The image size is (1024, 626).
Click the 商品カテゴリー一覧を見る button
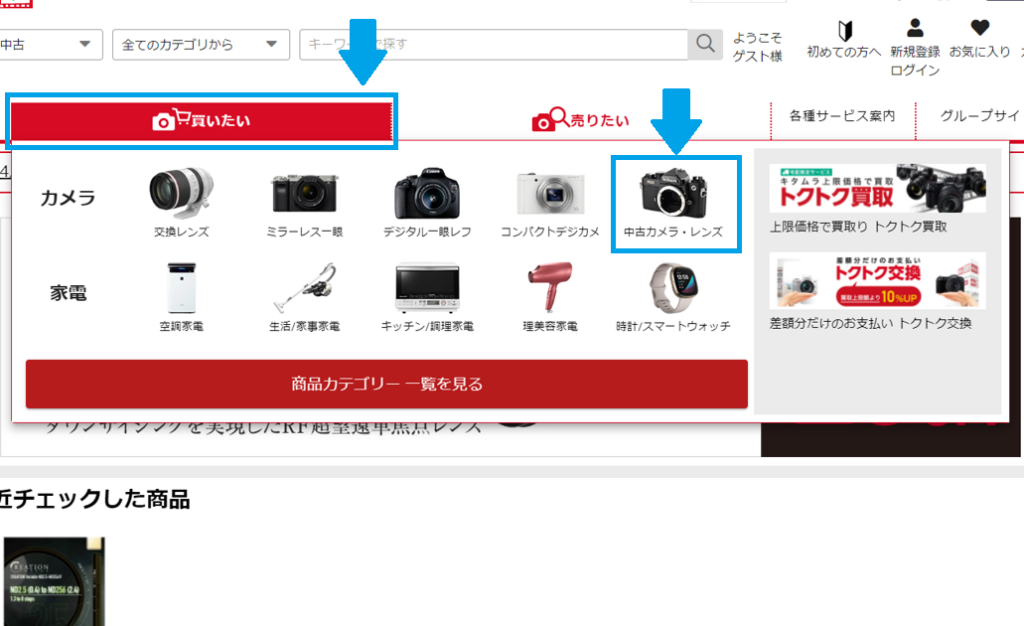[386, 384]
